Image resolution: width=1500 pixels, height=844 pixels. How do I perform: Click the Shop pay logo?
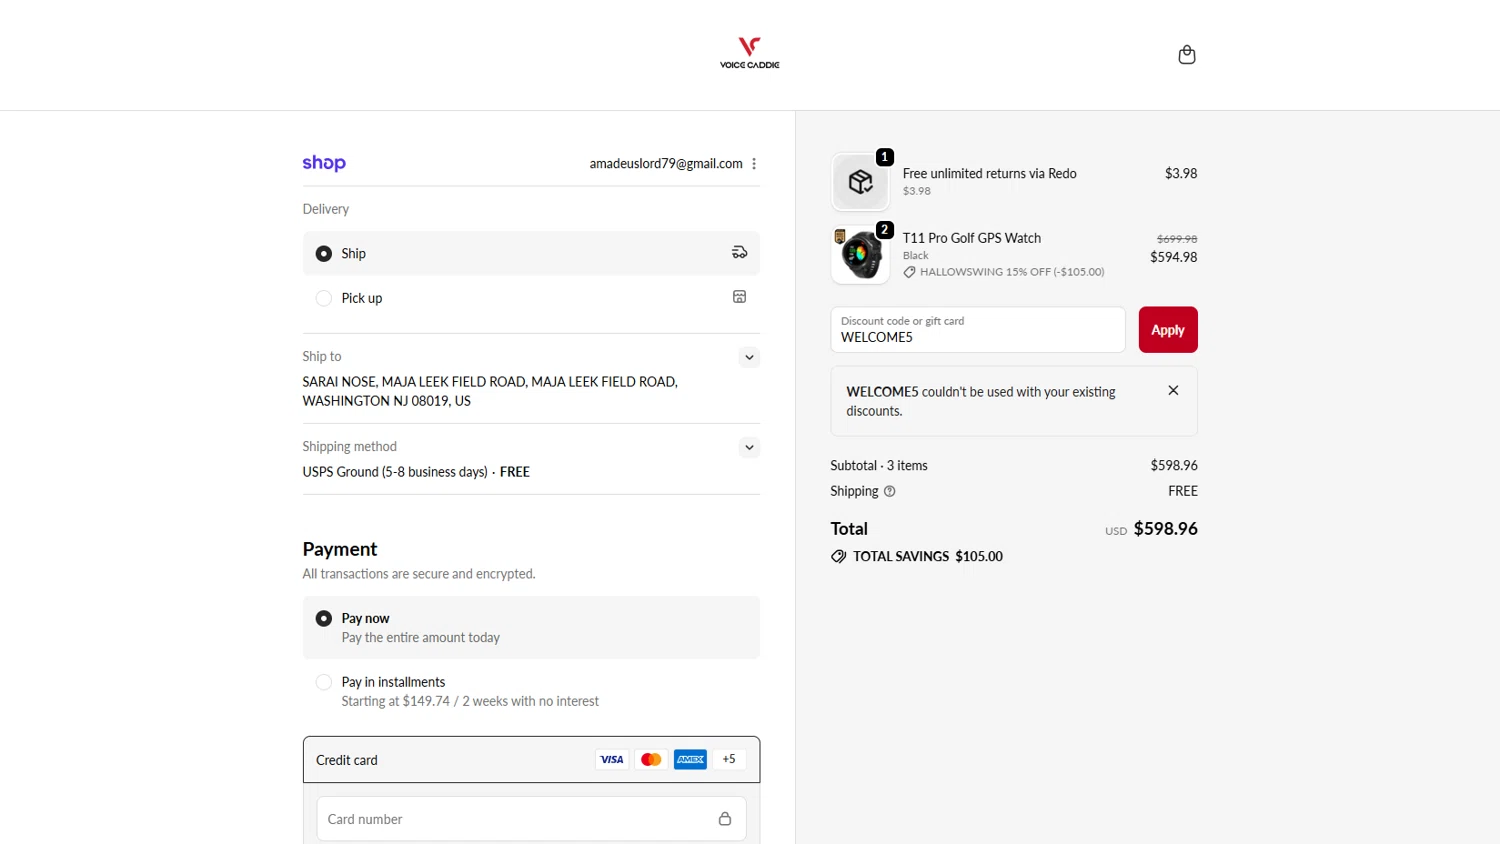(x=324, y=163)
